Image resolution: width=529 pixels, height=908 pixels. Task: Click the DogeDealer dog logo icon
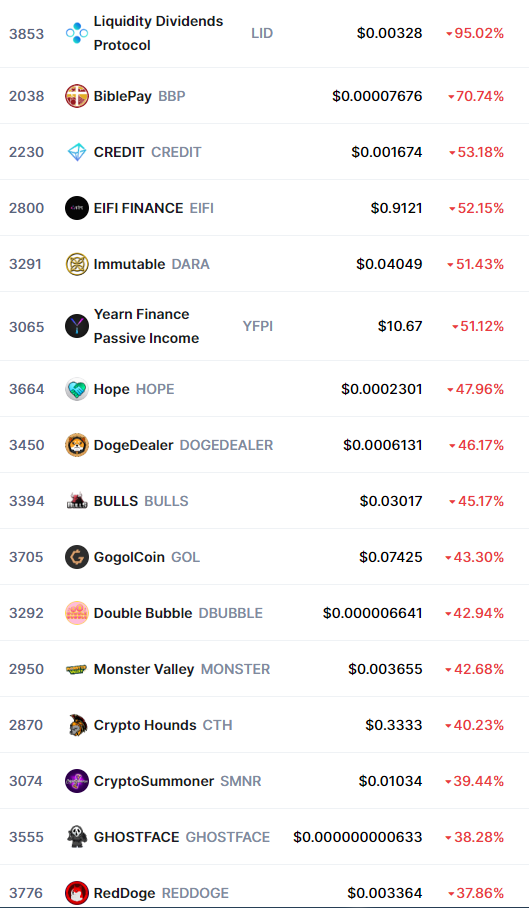pos(77,445)
